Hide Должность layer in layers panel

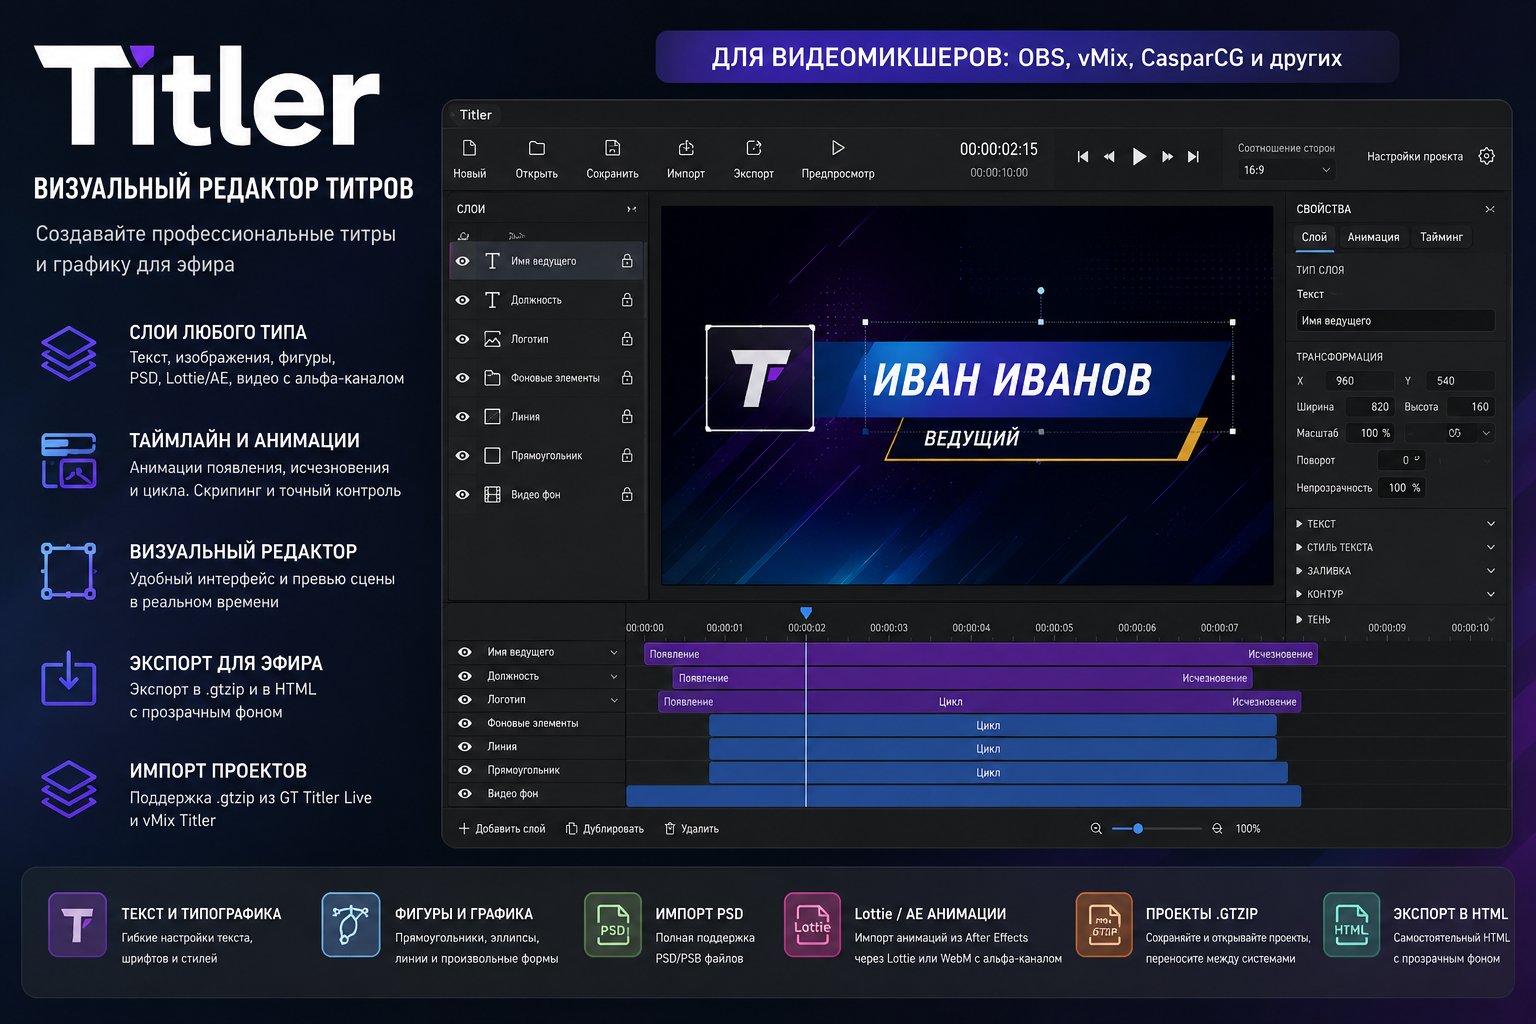pyautogui.click(x=463, y=300)
